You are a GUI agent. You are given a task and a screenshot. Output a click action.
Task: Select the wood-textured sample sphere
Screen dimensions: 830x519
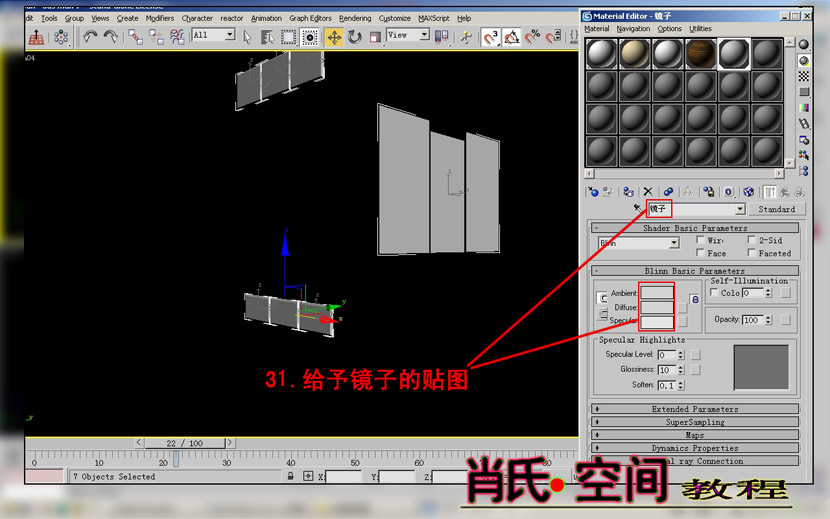click(700, 54)
